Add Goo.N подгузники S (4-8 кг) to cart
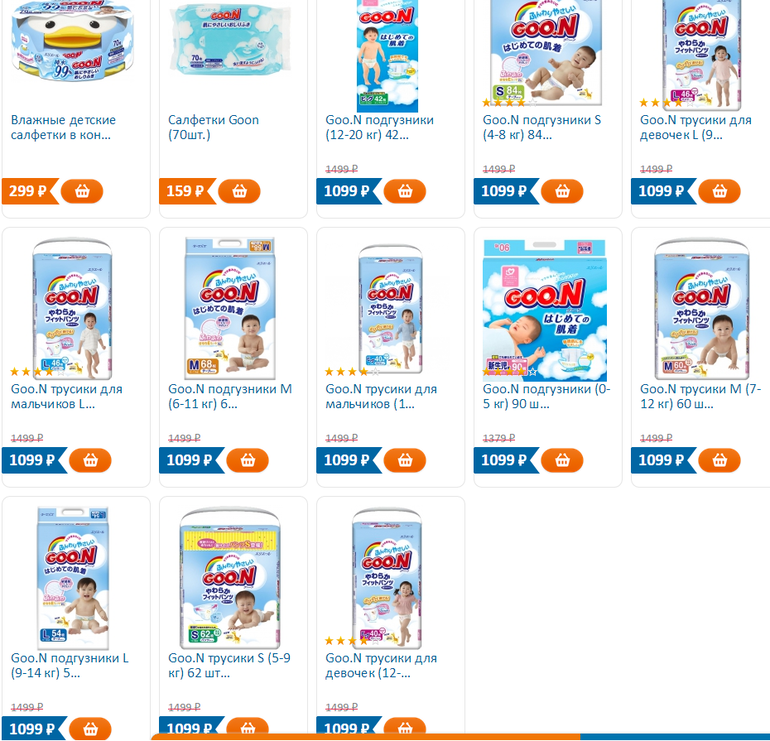Screen dimensions: 770x741 (562, 191)
